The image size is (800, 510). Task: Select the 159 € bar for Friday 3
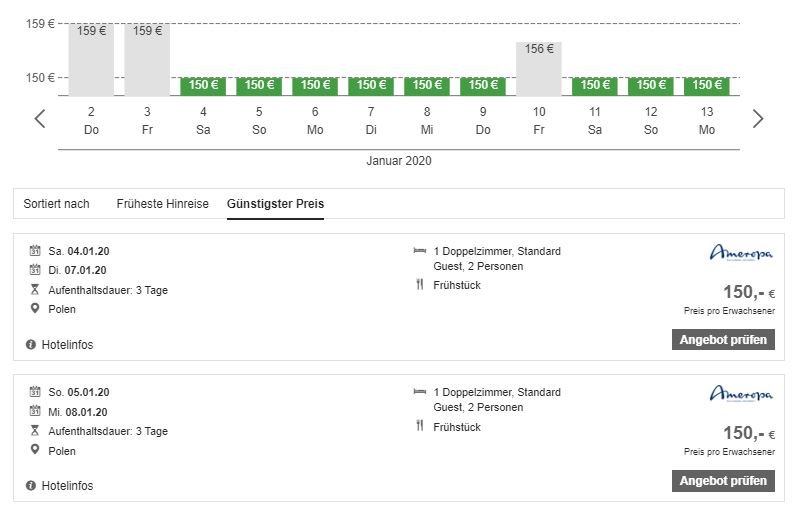click(x=147, y=60)
